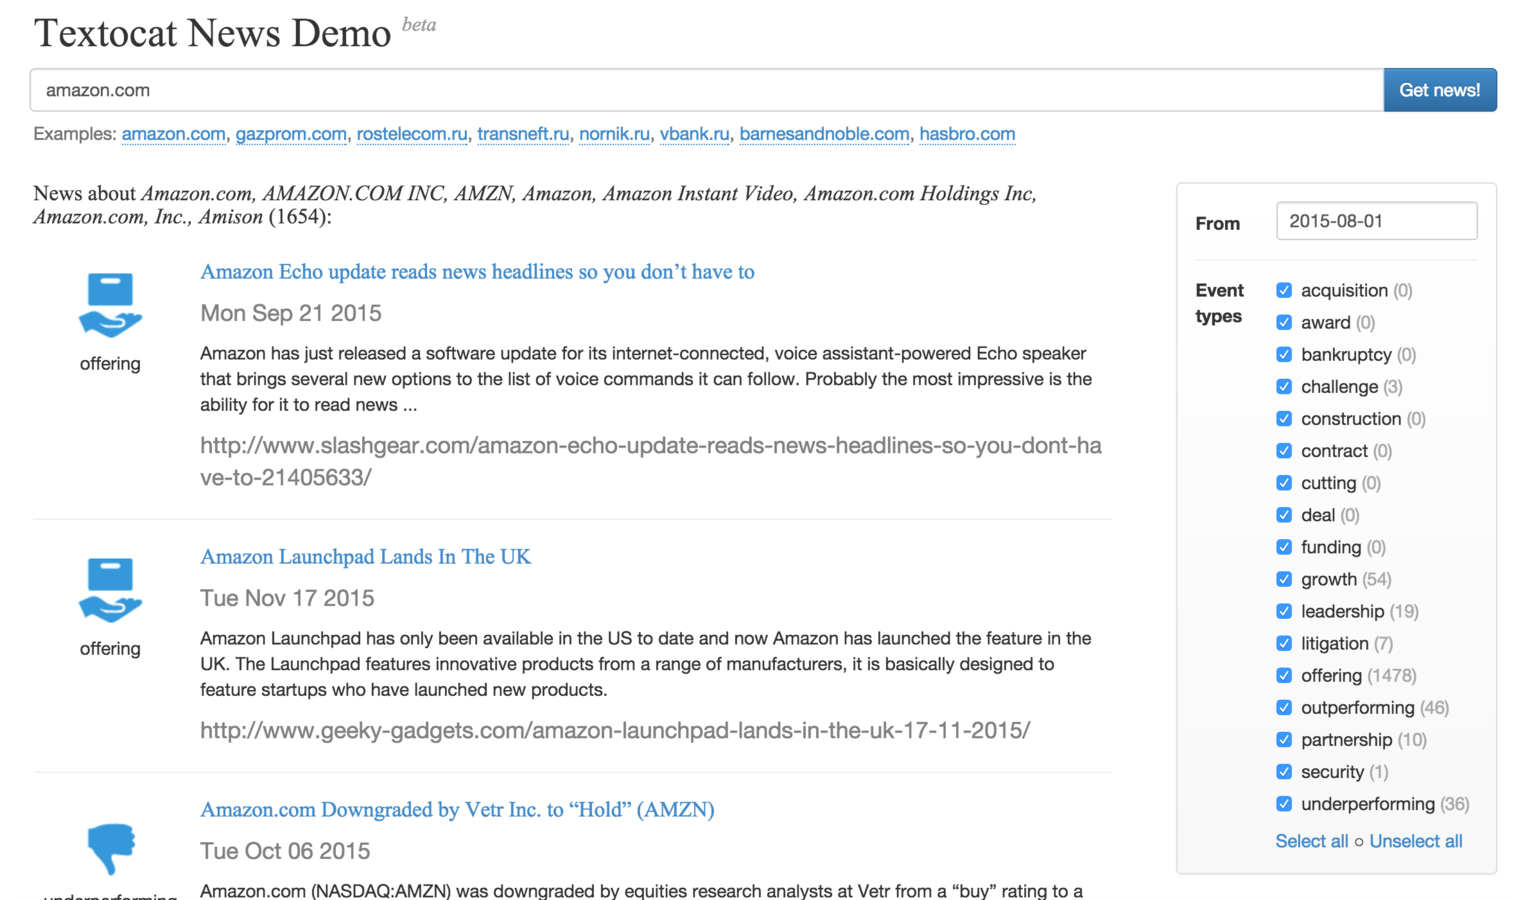
Task: Click the Event types label
Action: tap(1219, 303)
